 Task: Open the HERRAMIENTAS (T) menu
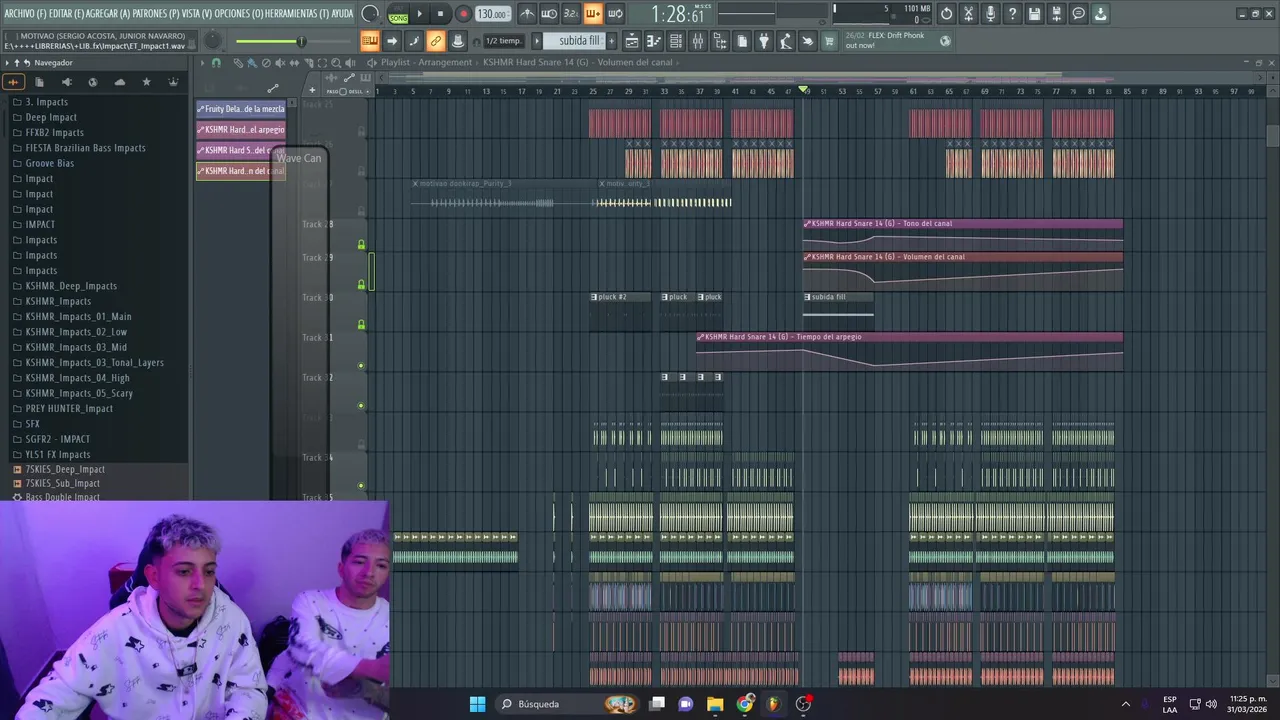(298, 13)
